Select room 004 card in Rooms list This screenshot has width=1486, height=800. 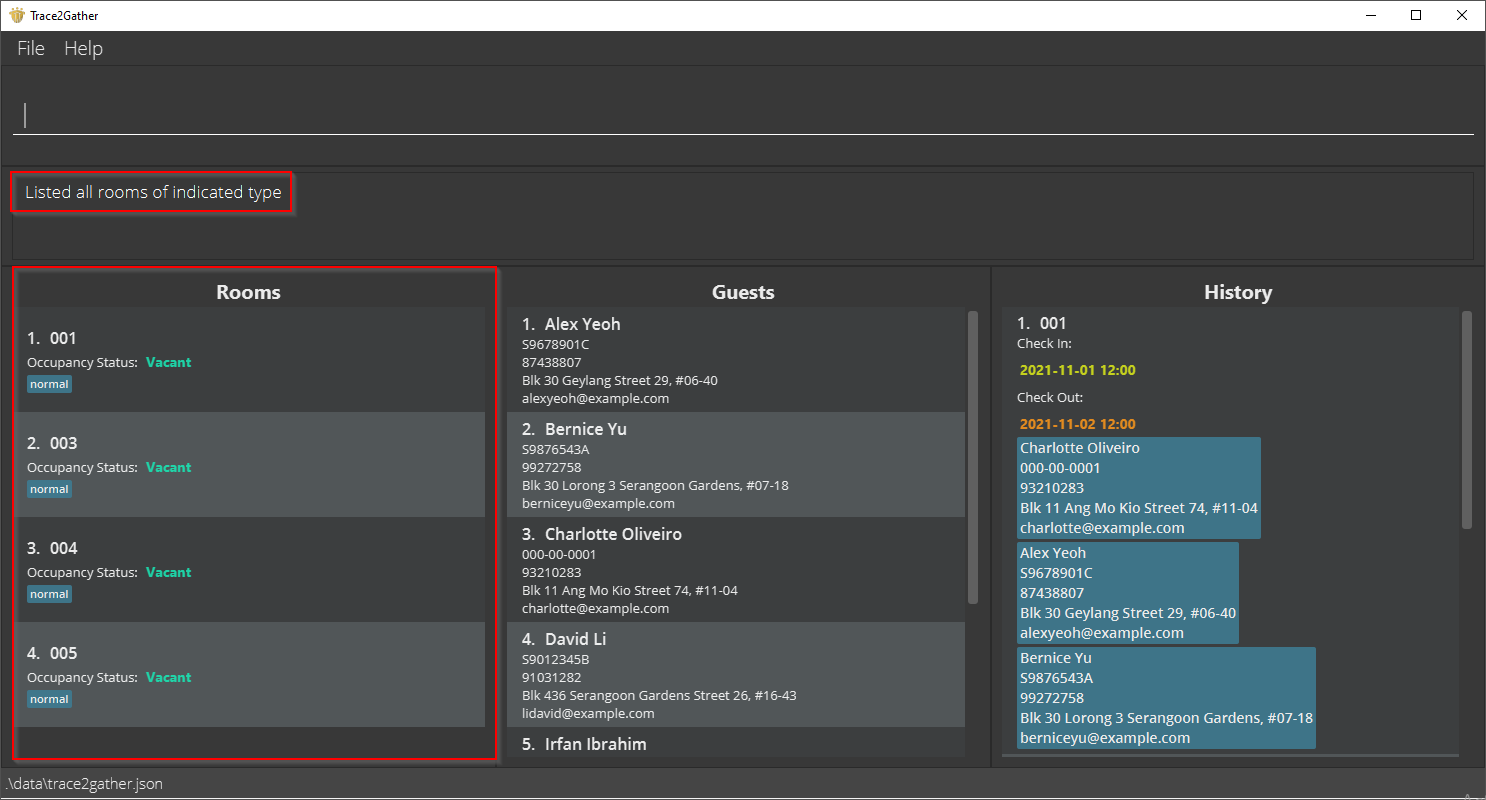[251, 570]
